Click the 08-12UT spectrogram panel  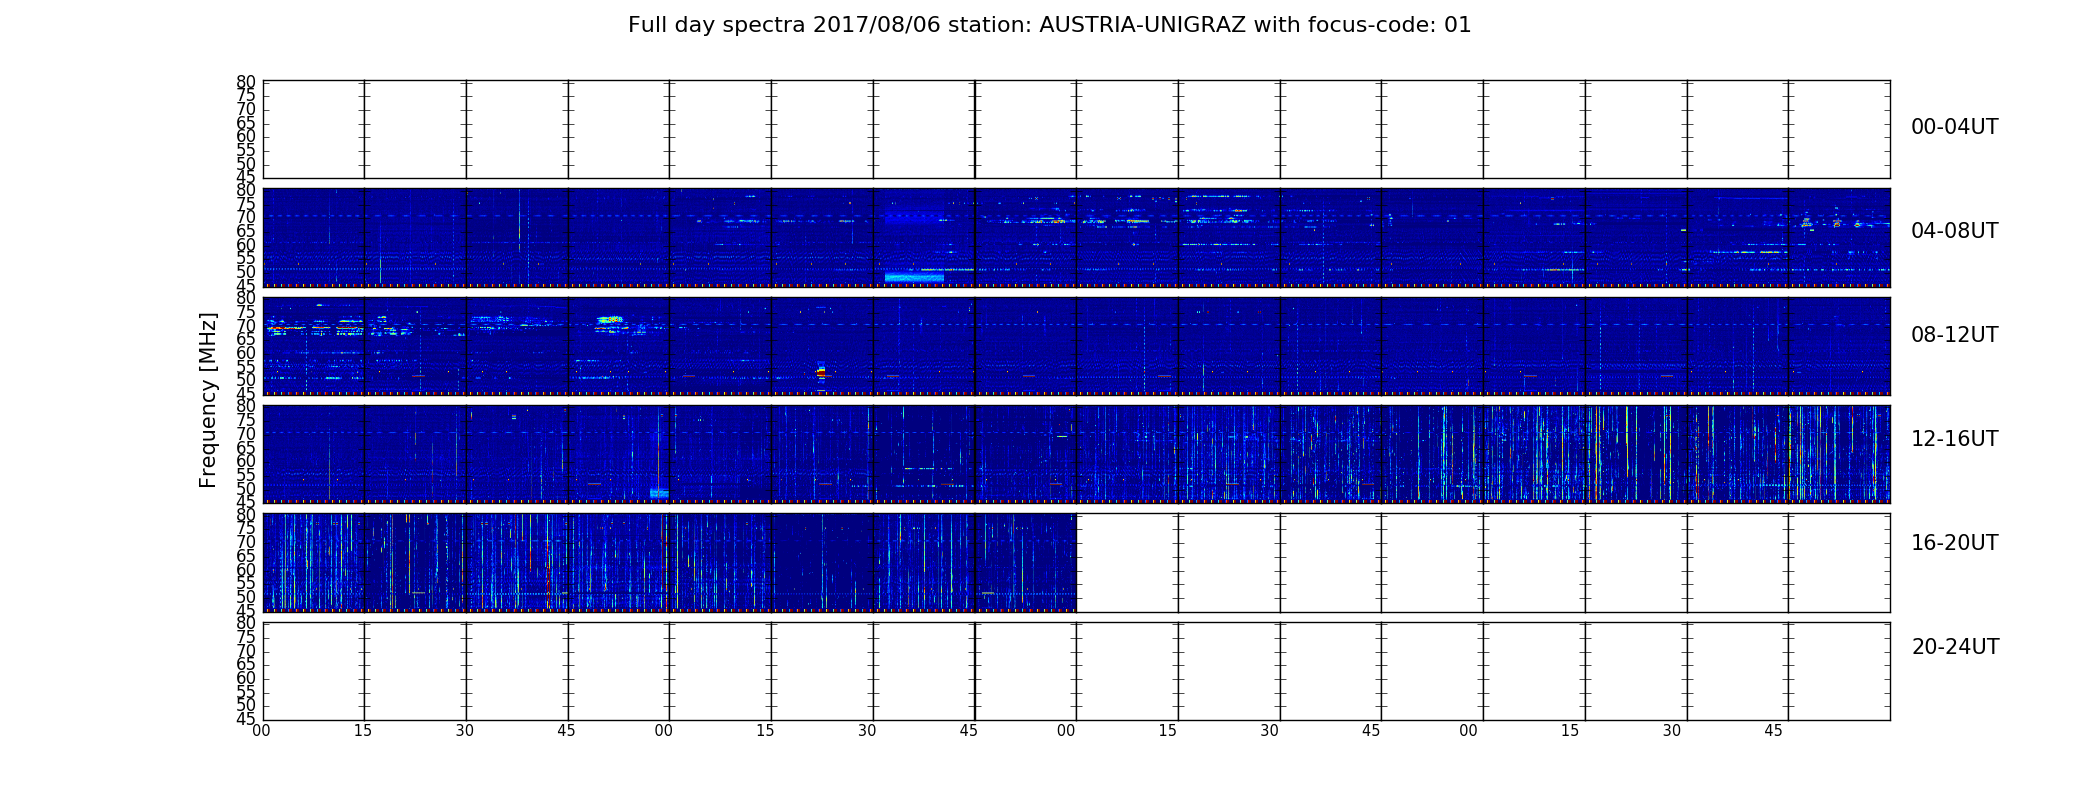[1076, 346]
